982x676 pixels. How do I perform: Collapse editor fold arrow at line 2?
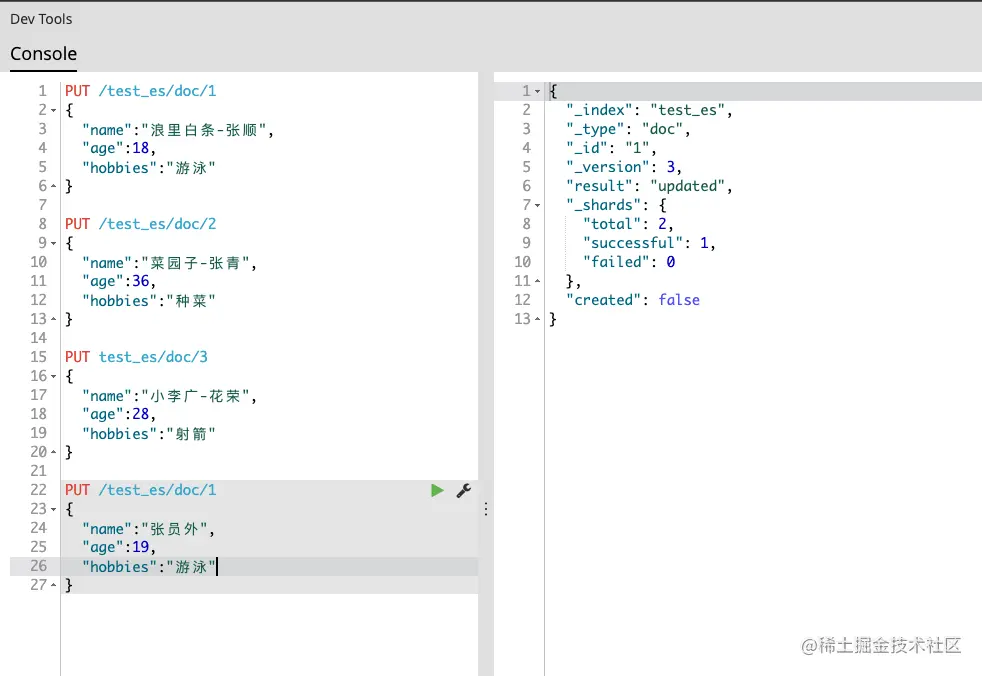(x=53, y=111)
